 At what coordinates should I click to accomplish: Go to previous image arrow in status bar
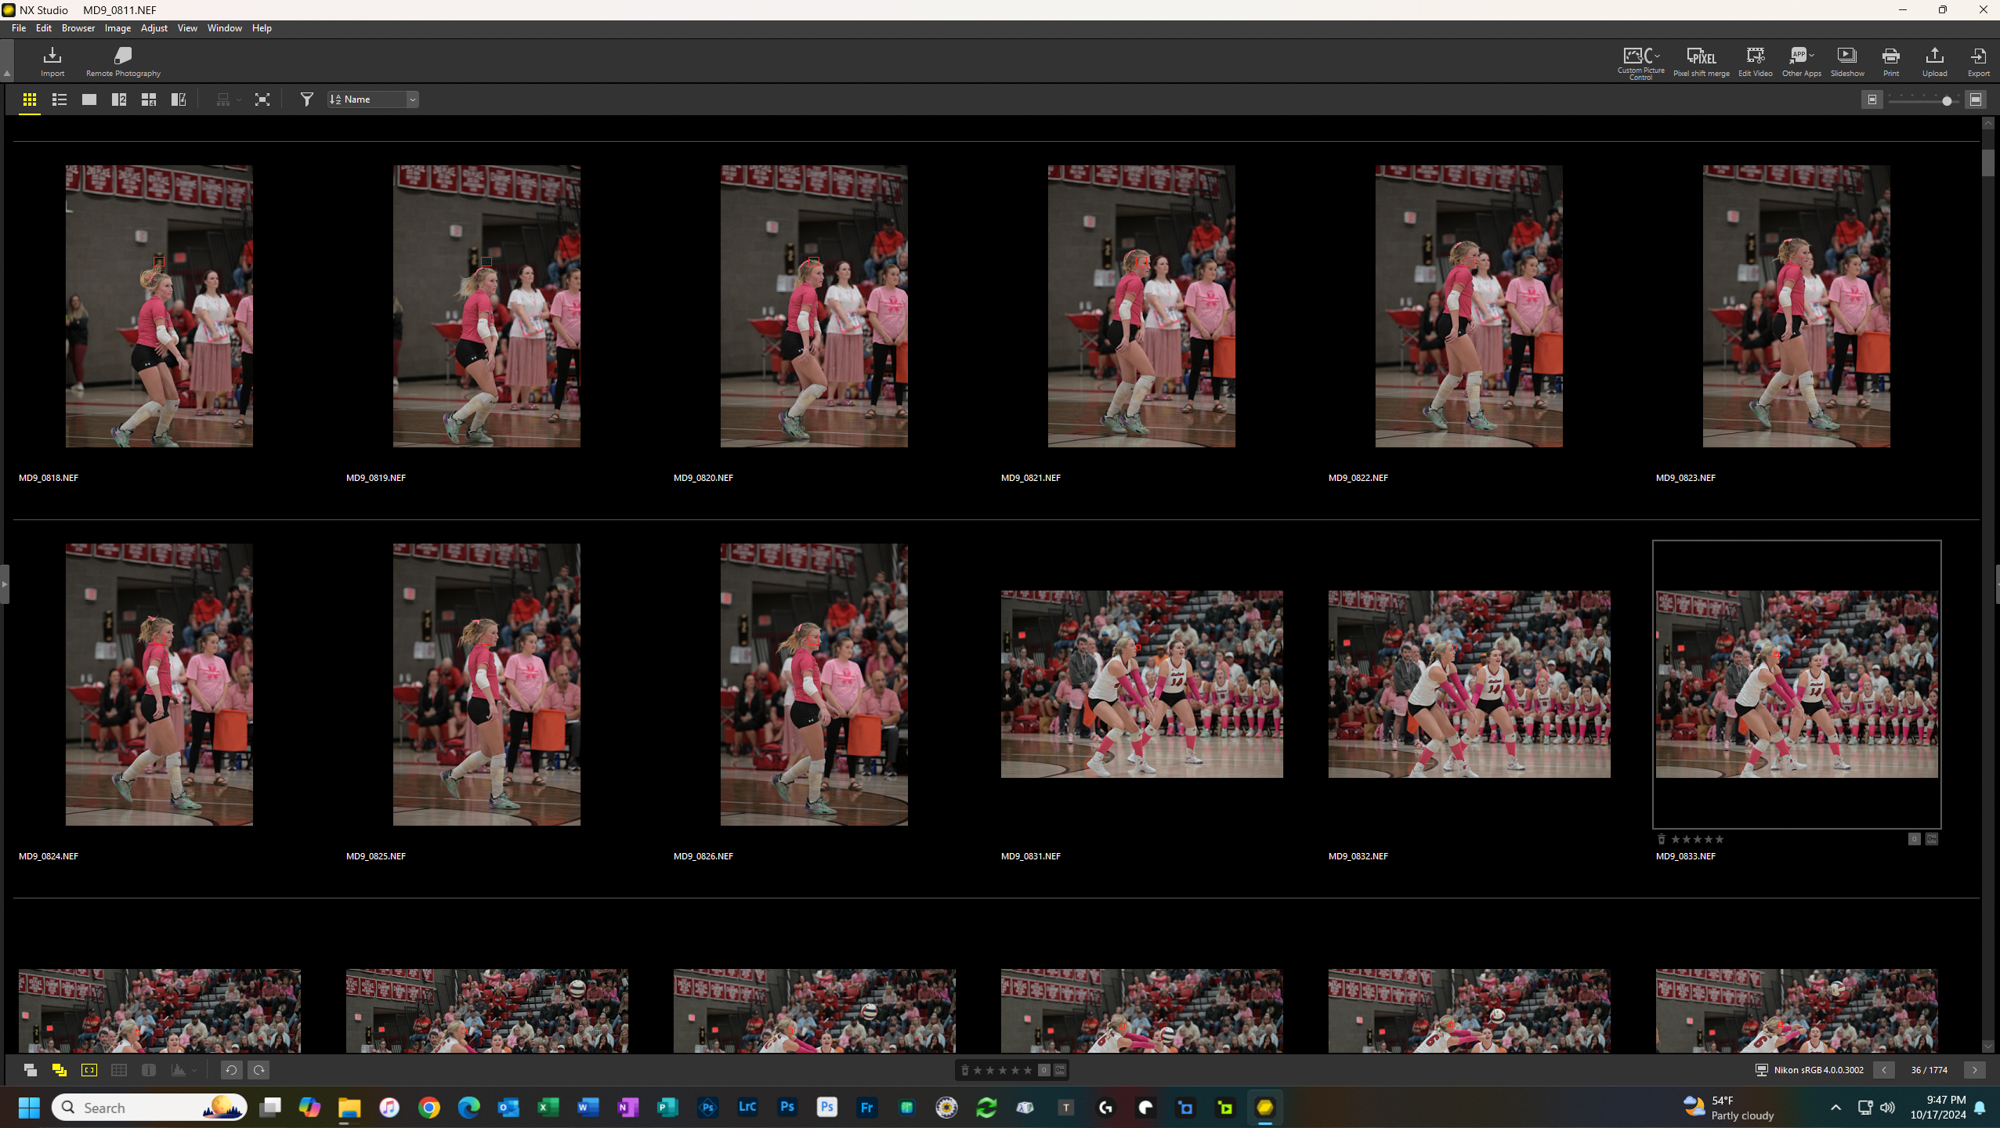[1884, 1070]
